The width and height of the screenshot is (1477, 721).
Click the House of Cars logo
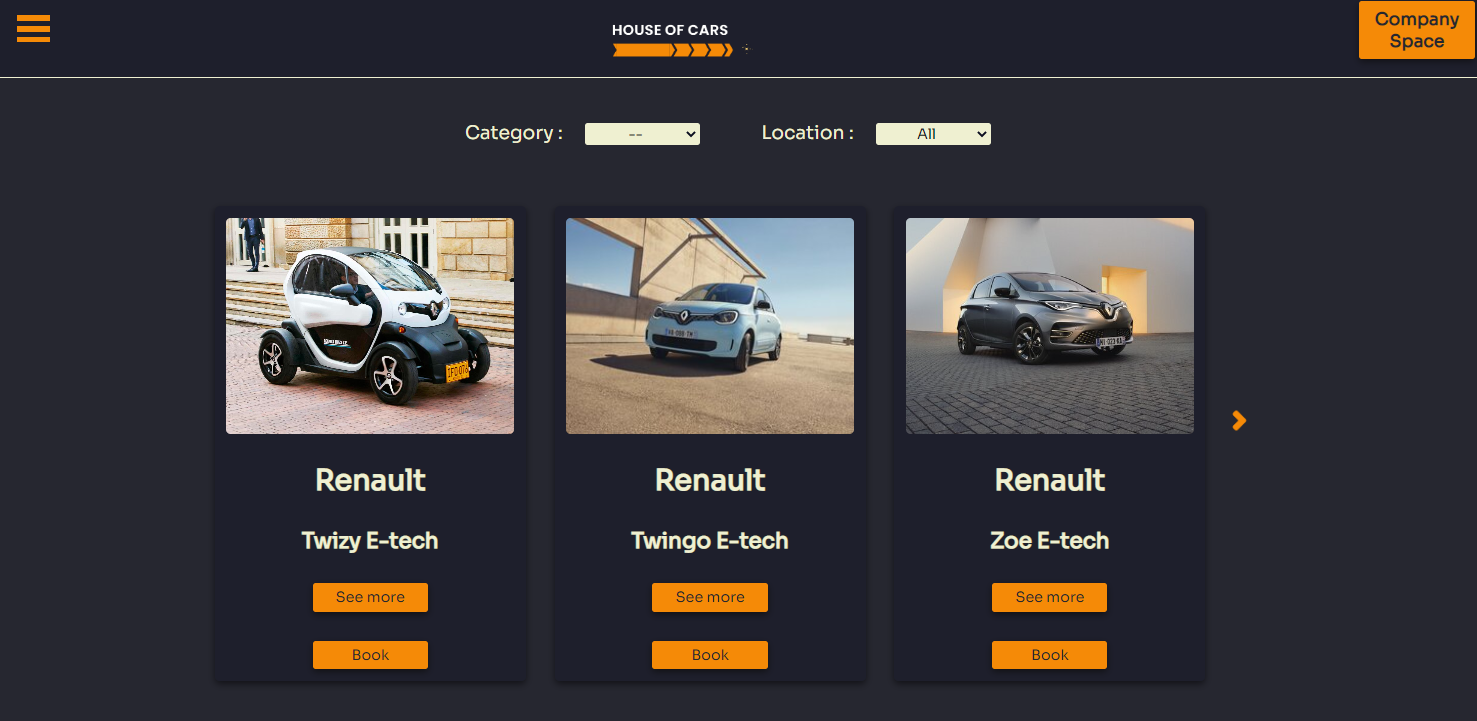coord(680,40)
